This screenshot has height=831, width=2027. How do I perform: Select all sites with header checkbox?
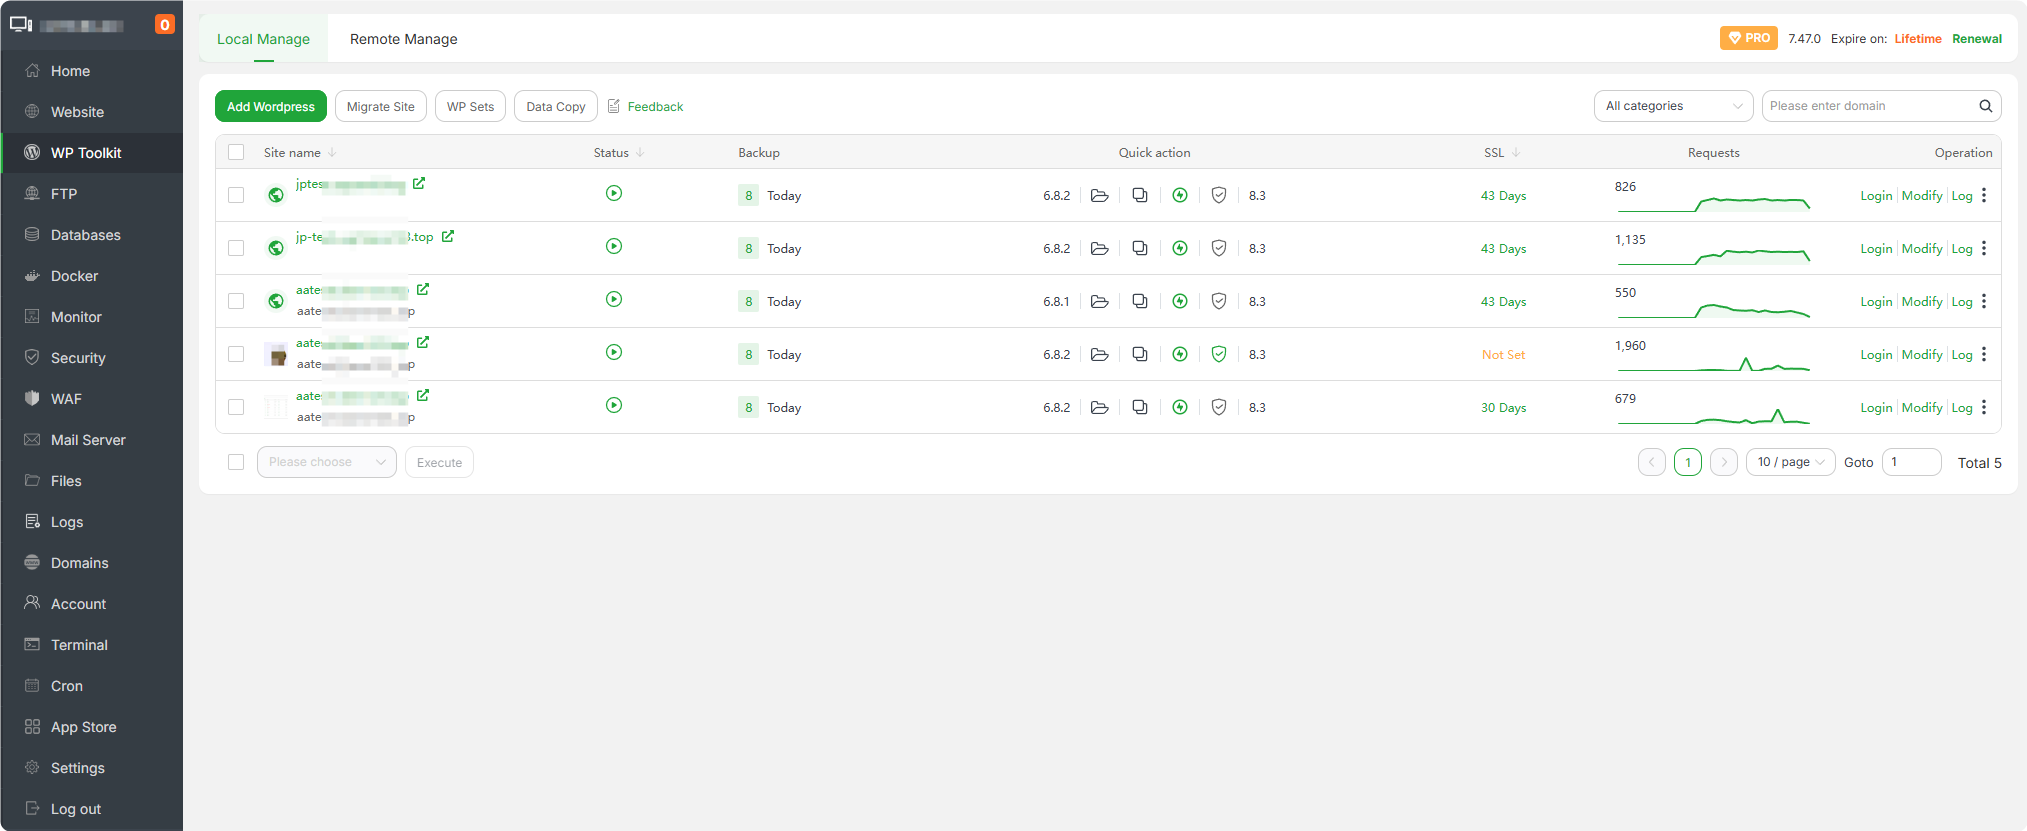[x=236, y=153]
